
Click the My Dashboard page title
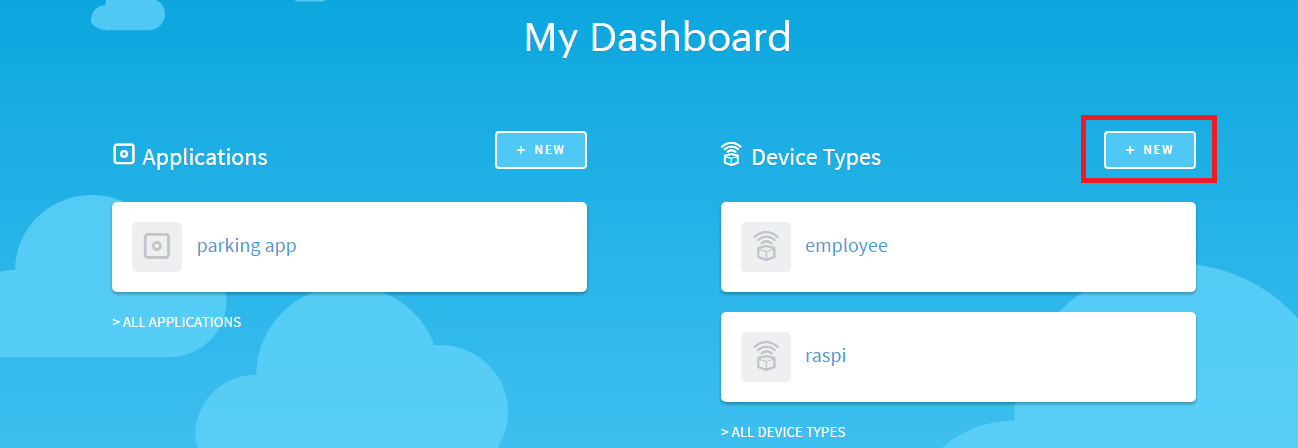click(x=657, y=38)
